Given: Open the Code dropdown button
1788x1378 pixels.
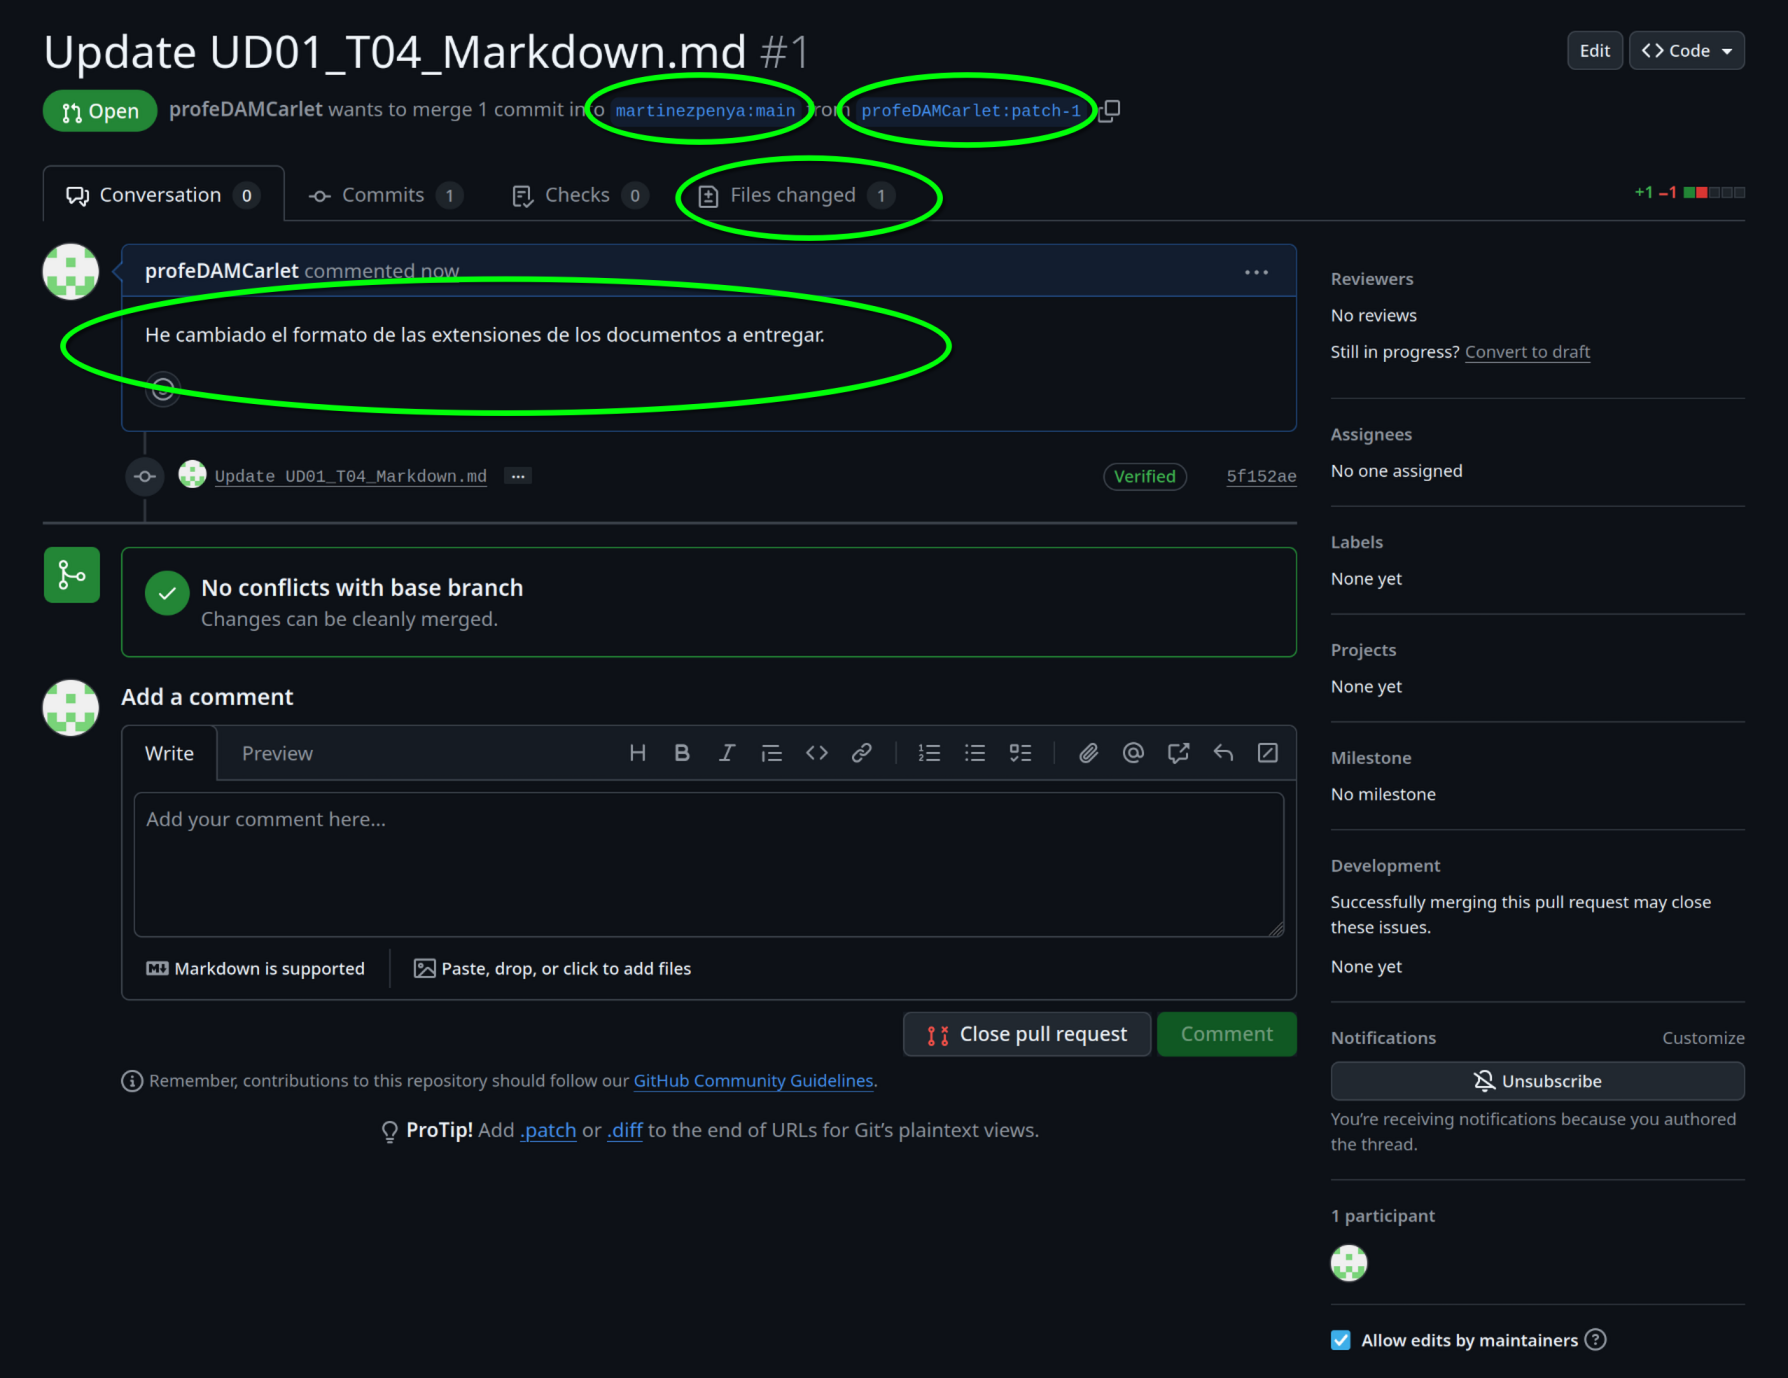Looking at the screenshot, I should 1686,51.
